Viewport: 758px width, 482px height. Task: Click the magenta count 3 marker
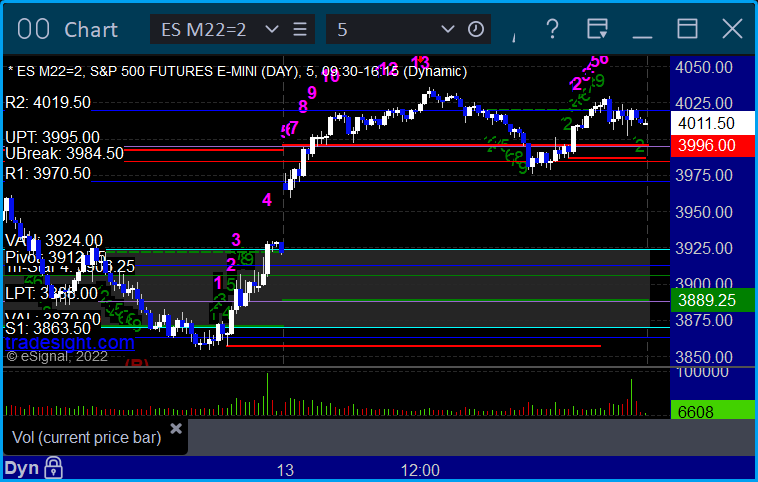point(236,240)
